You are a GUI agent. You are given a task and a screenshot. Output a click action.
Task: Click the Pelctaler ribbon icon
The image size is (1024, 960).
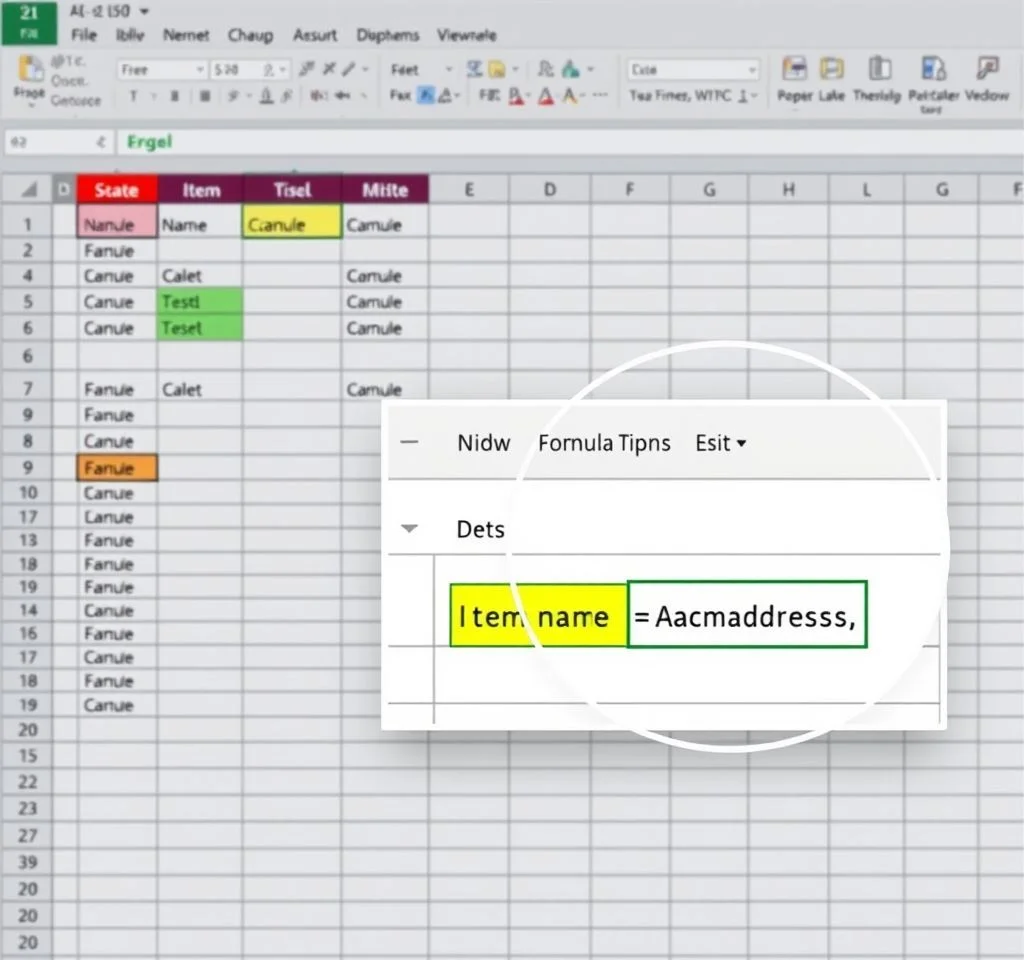pos(934,69)
